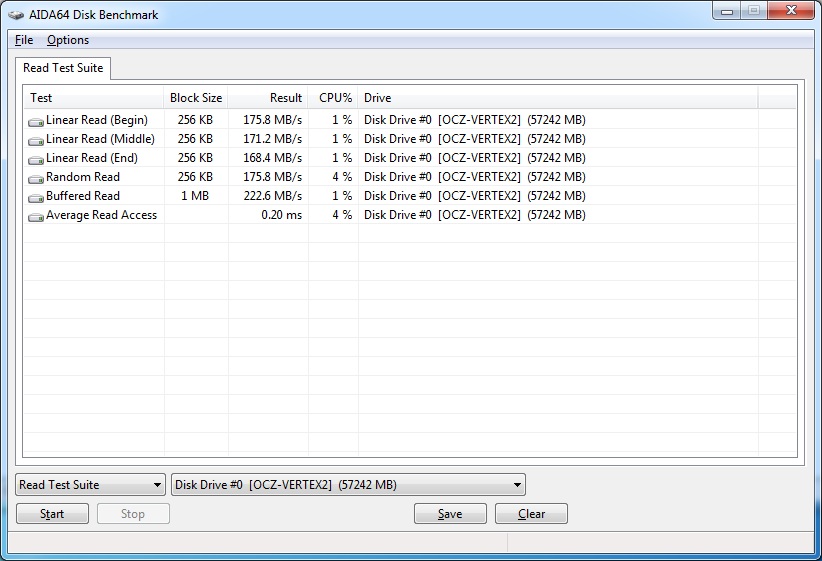Click the CPU% column header

[x=334, y=98]
